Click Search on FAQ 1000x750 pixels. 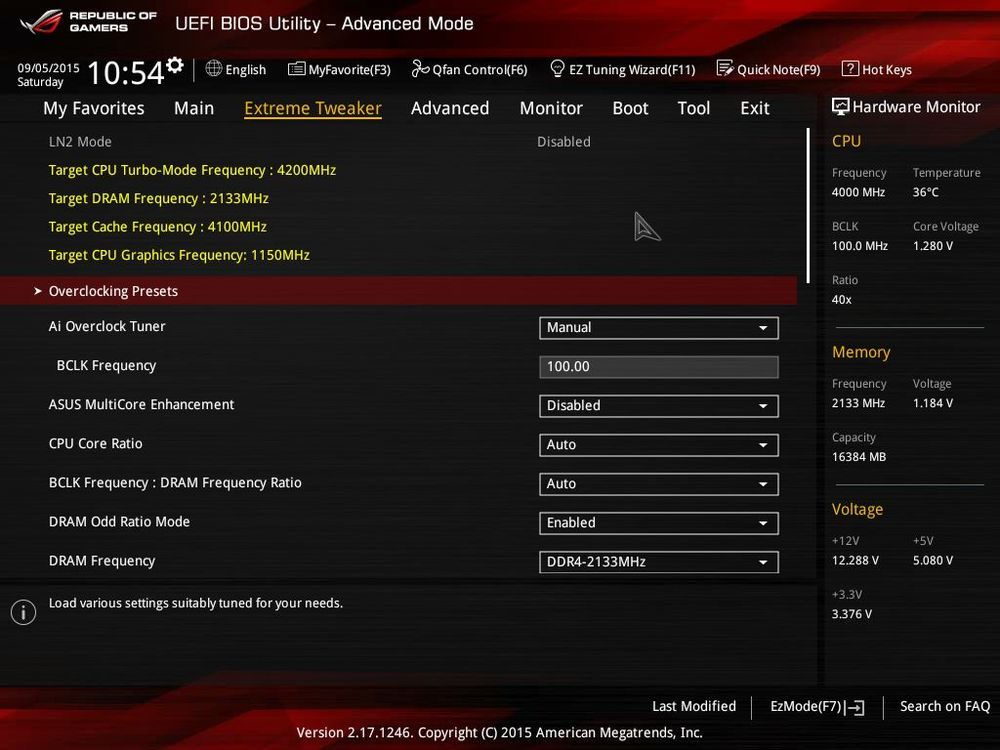(x=945, y=707)
